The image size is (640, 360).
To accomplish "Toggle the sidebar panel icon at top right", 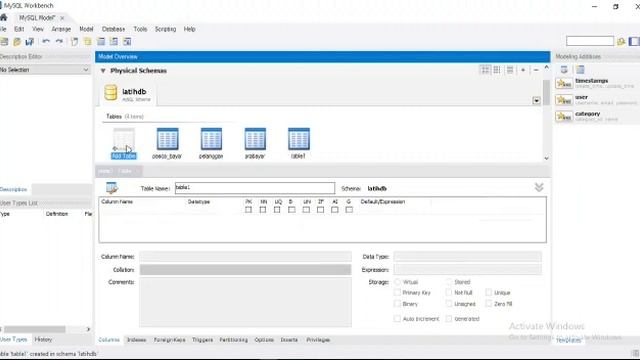I will (x=634, y=41).
